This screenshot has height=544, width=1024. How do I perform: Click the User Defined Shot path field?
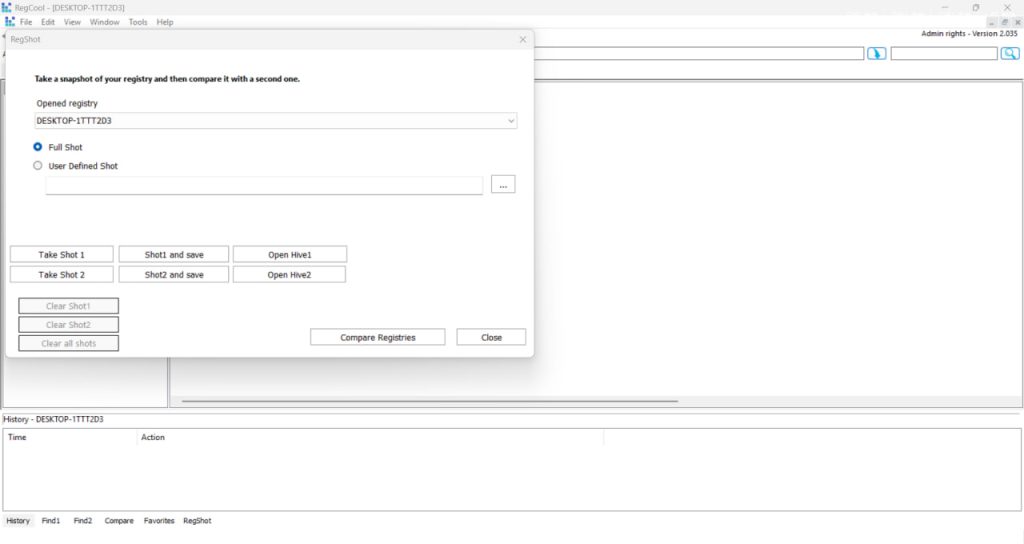[x=264, y=185]
